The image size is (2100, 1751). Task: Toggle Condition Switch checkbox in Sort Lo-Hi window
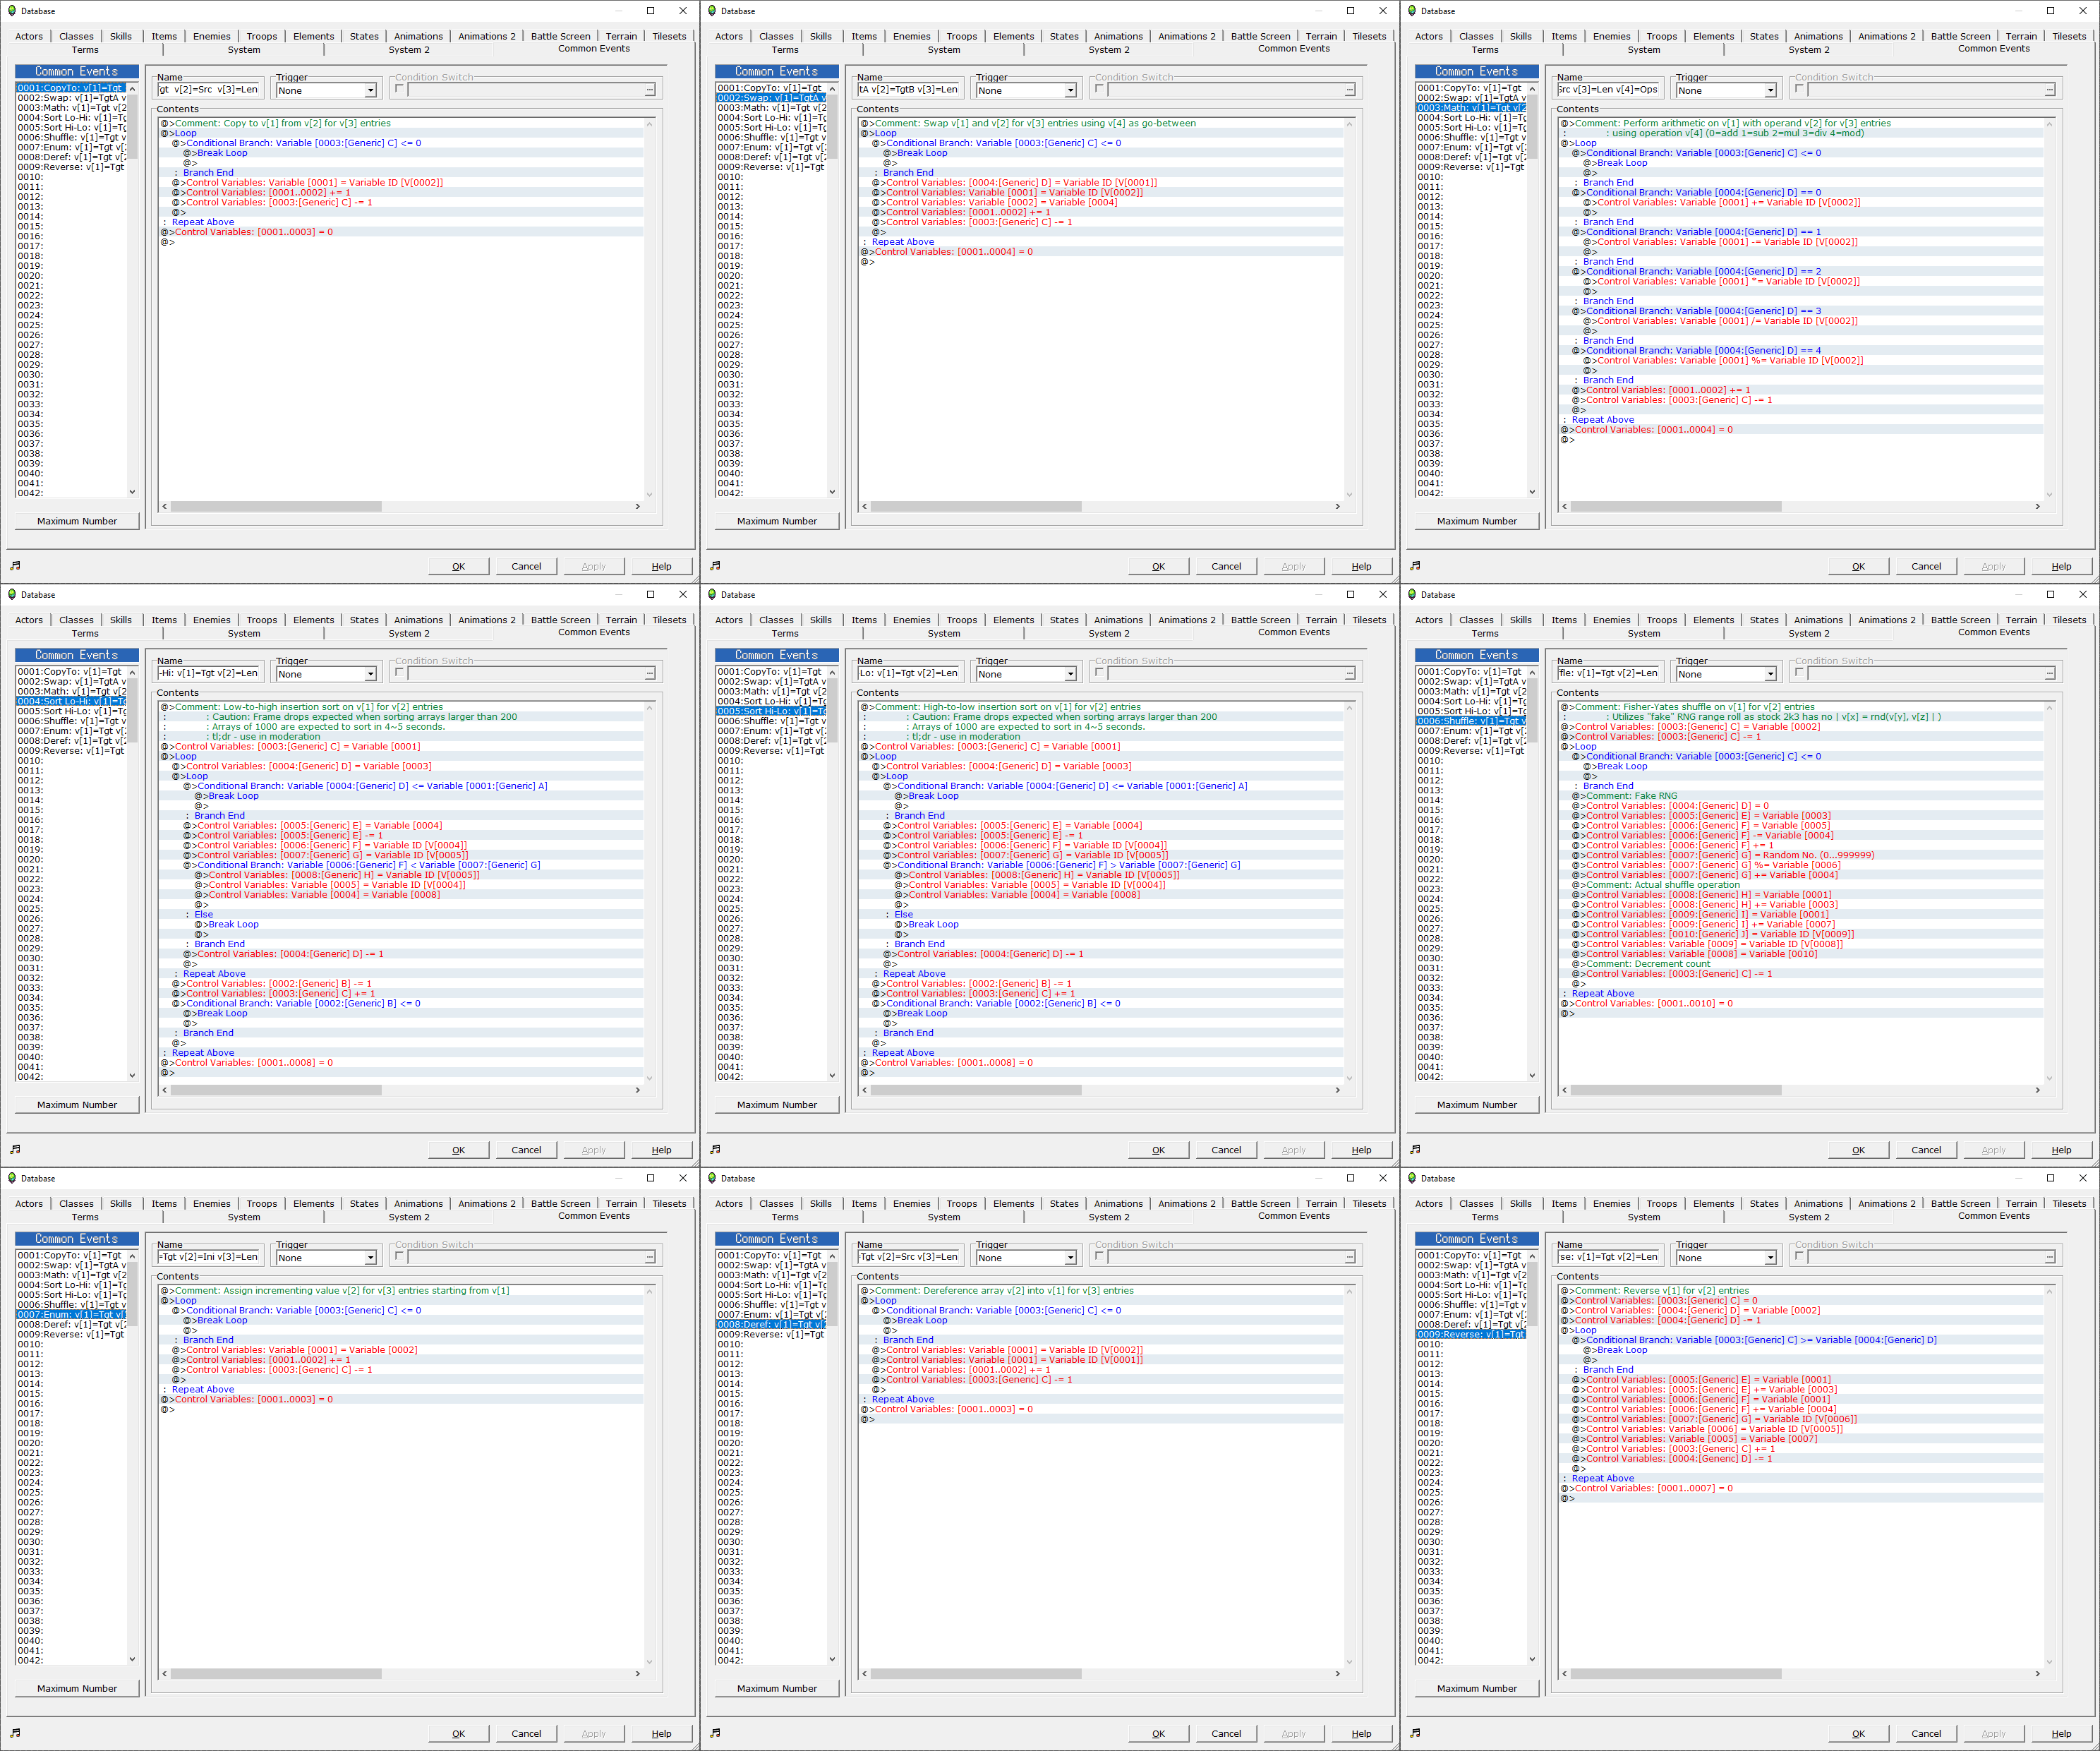click(x=399, y=673)
